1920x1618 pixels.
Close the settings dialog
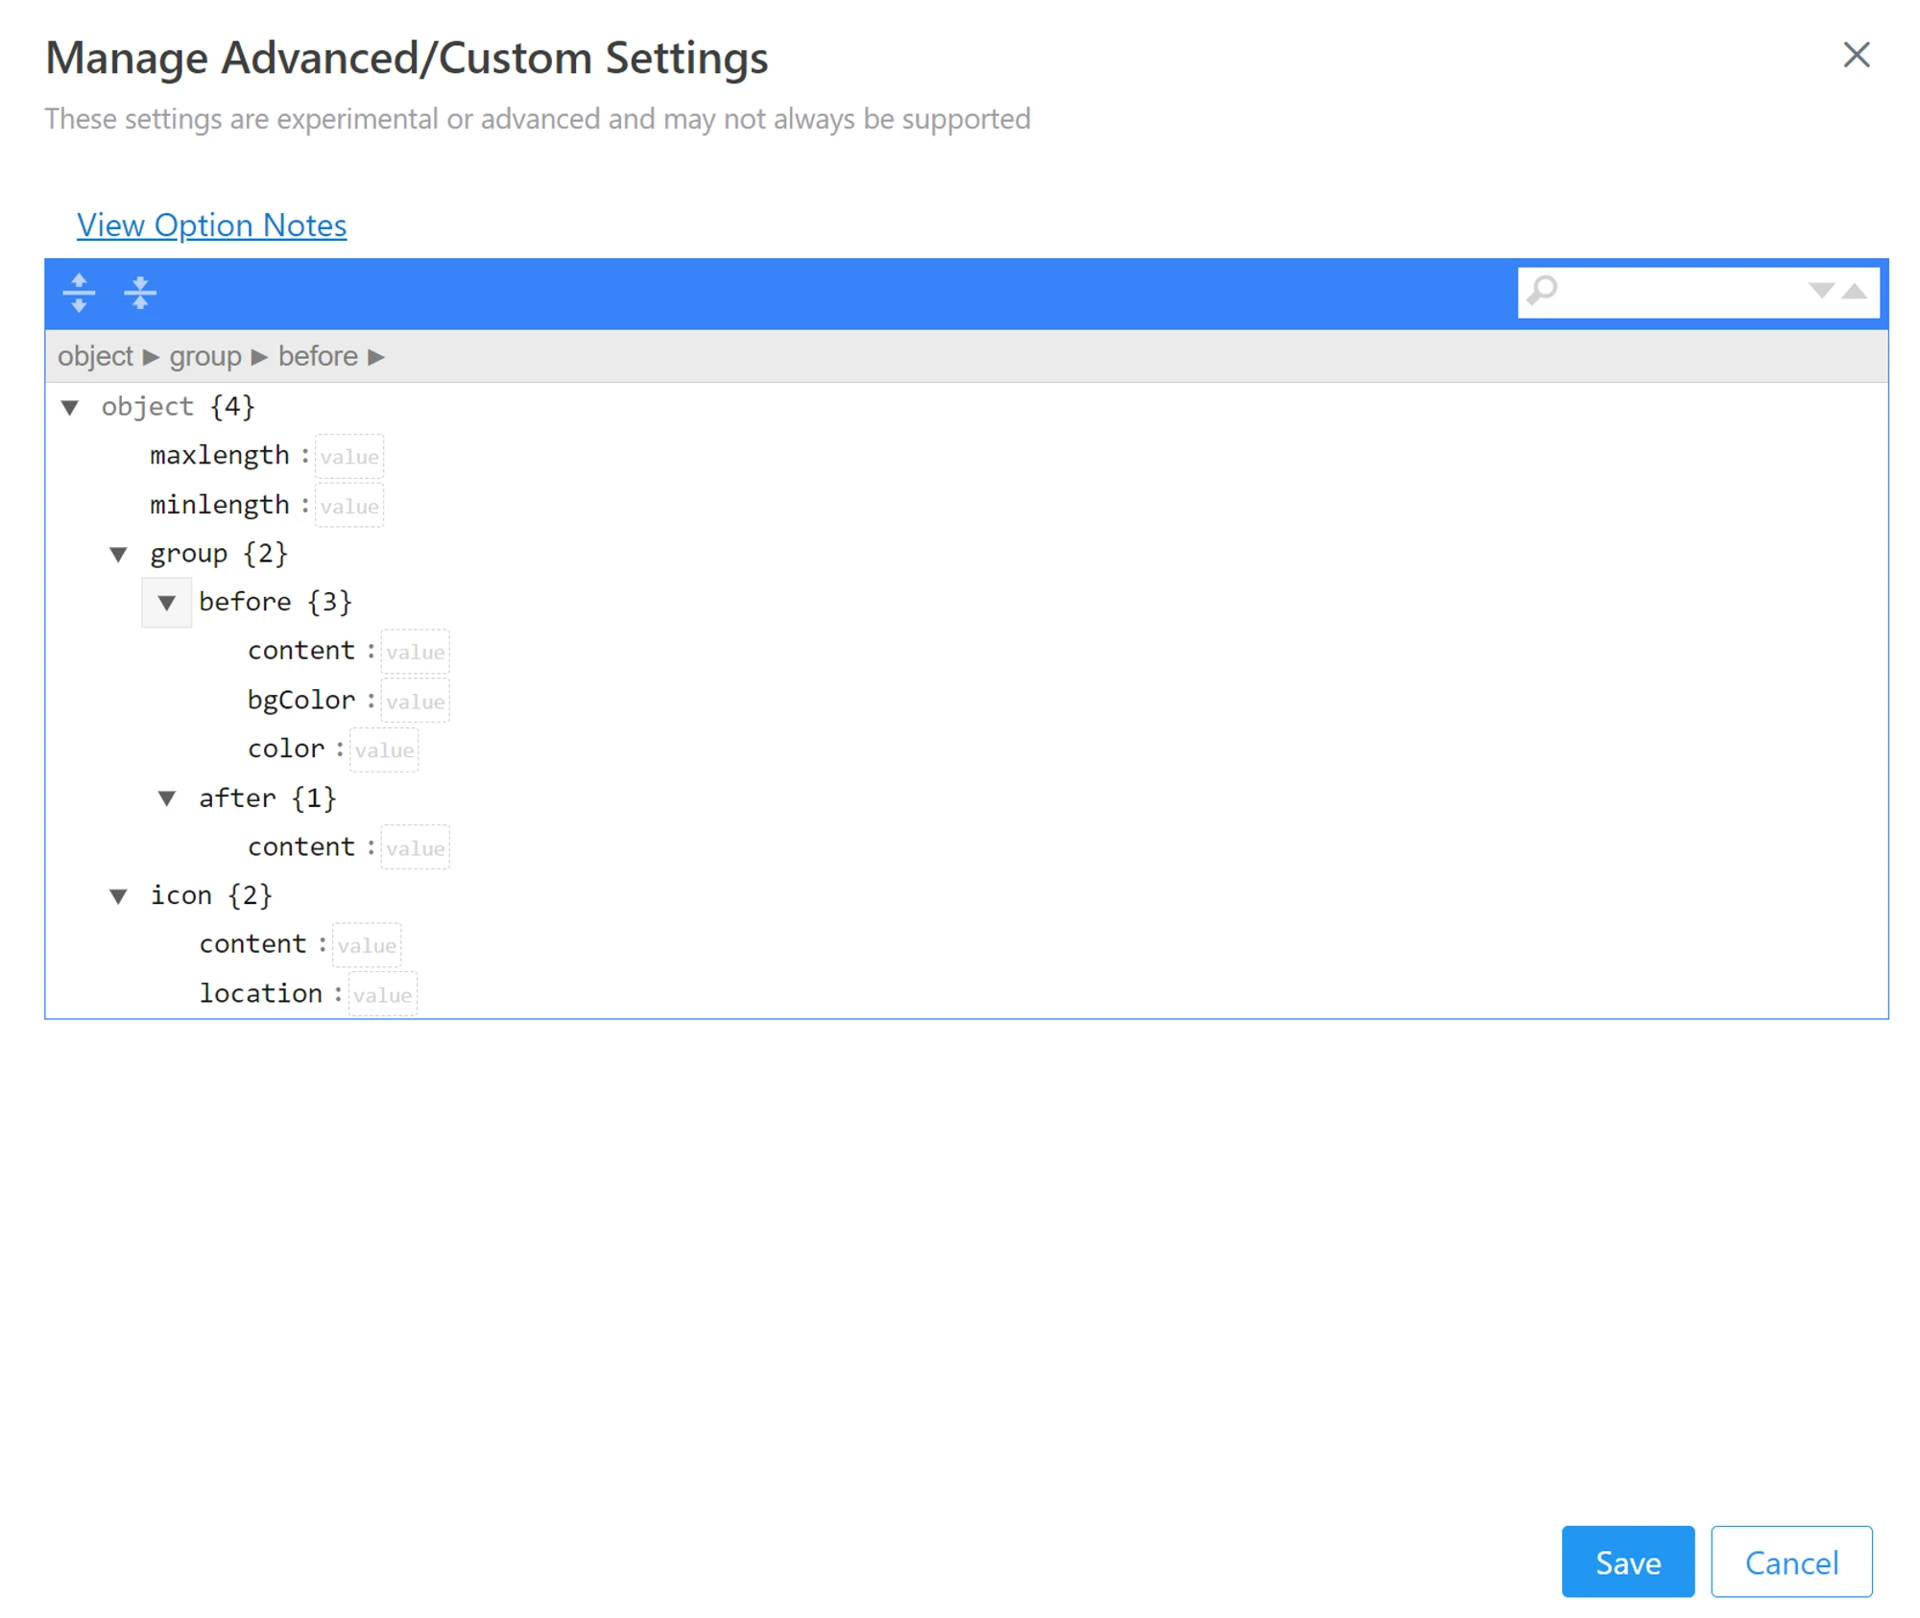[1856, 55]
